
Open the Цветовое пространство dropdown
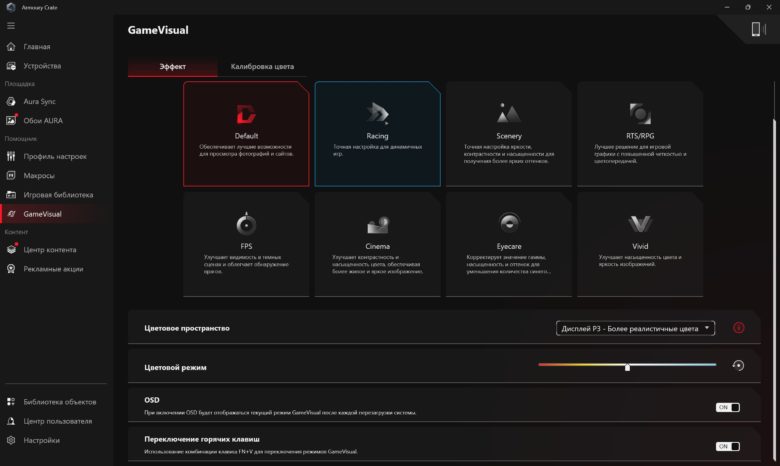[x=635, y=328]
